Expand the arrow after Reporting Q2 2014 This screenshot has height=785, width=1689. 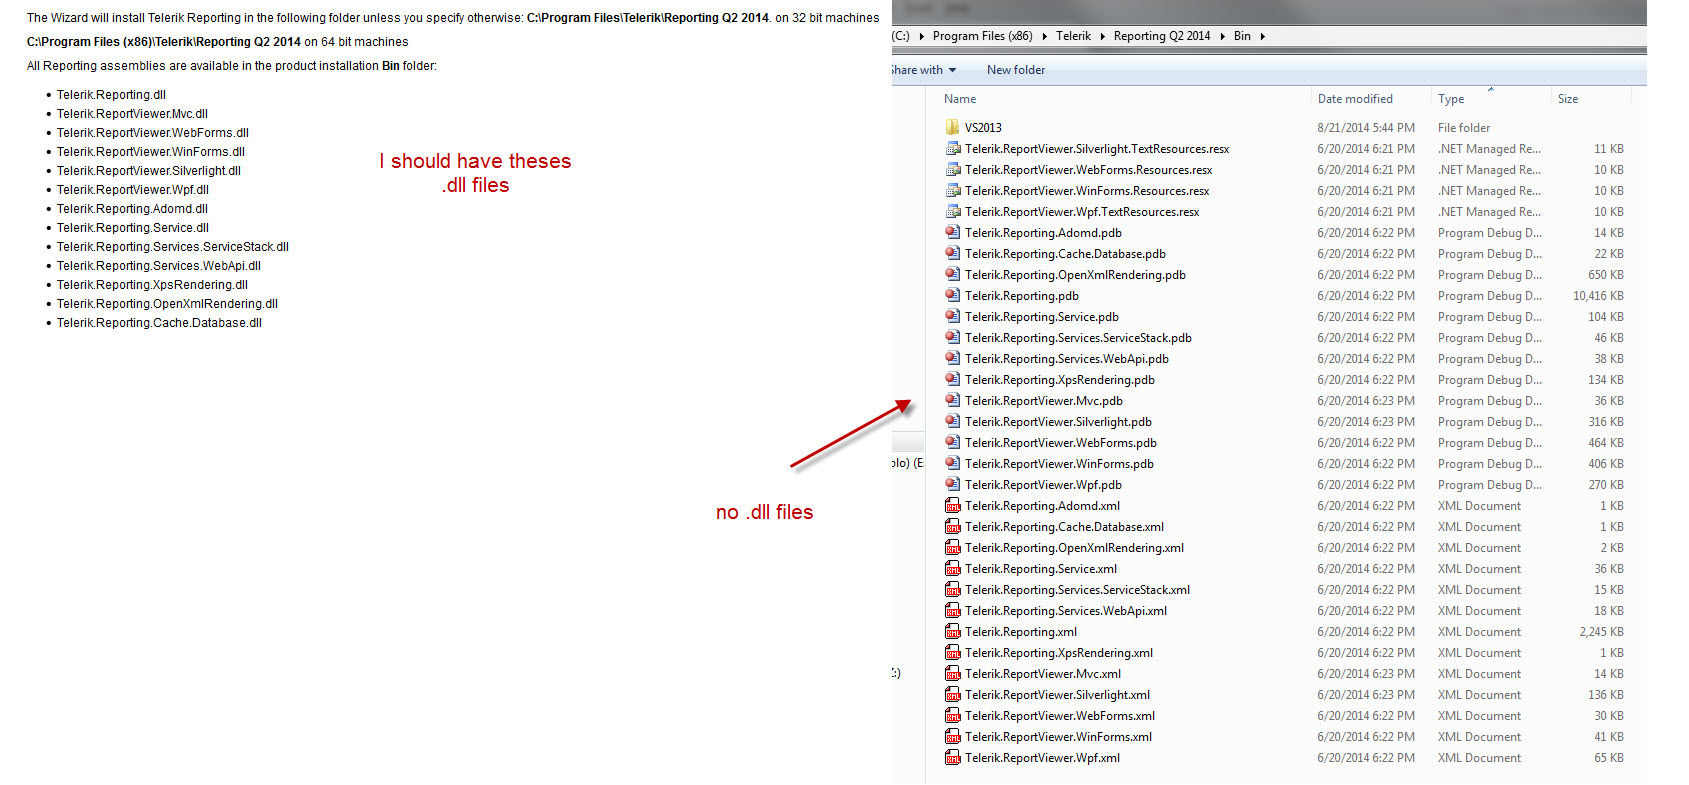(x=1222, y=36)
